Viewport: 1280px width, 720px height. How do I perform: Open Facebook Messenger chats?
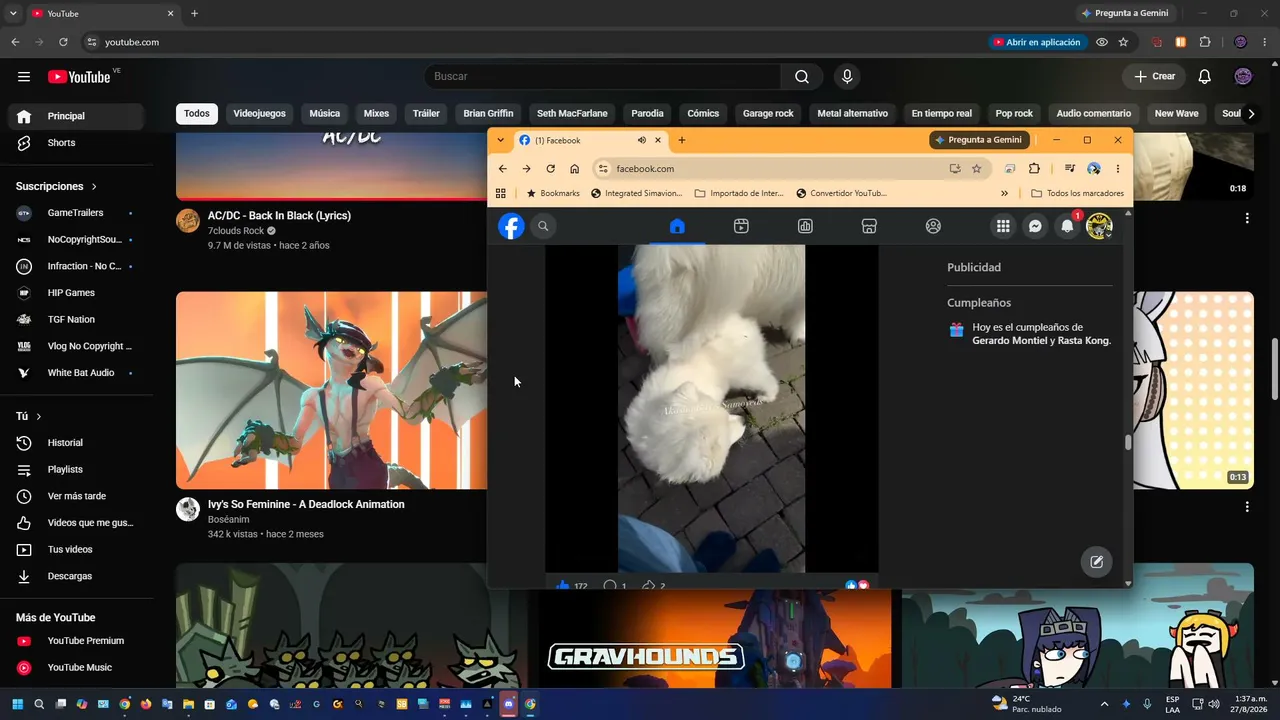1035,226
